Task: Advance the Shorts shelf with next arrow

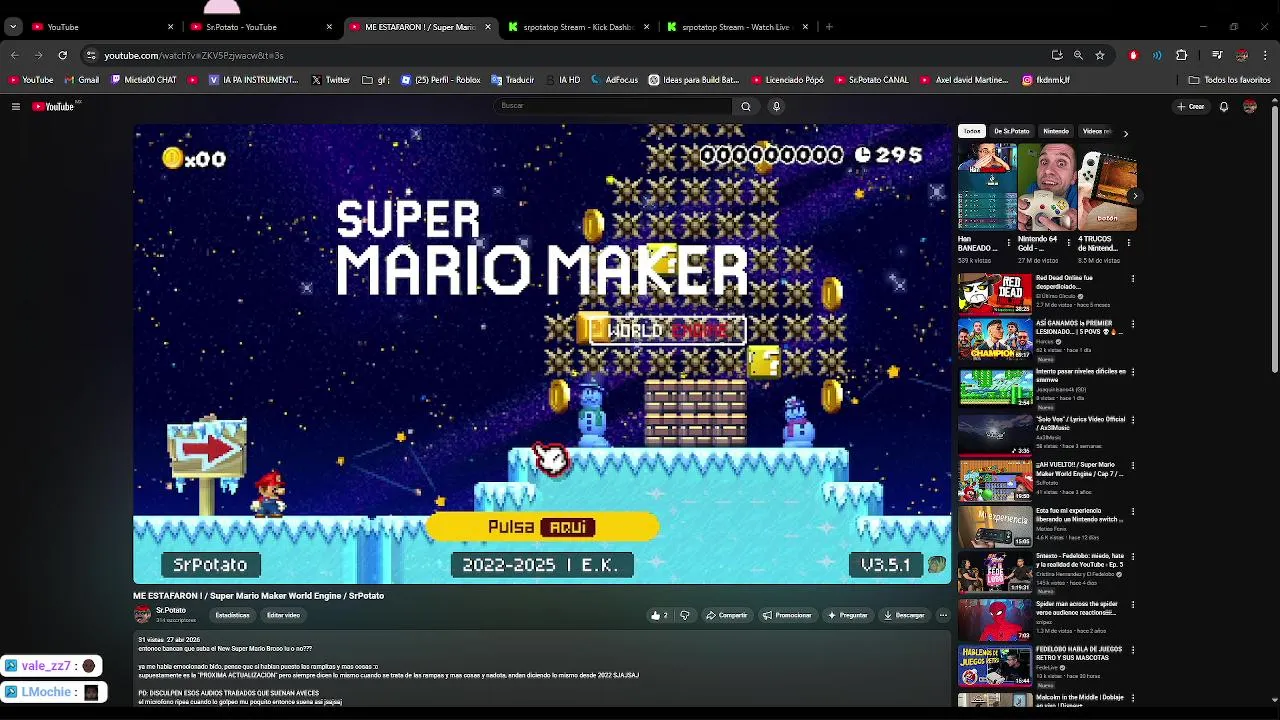Action: click(x=1134, y=196)
